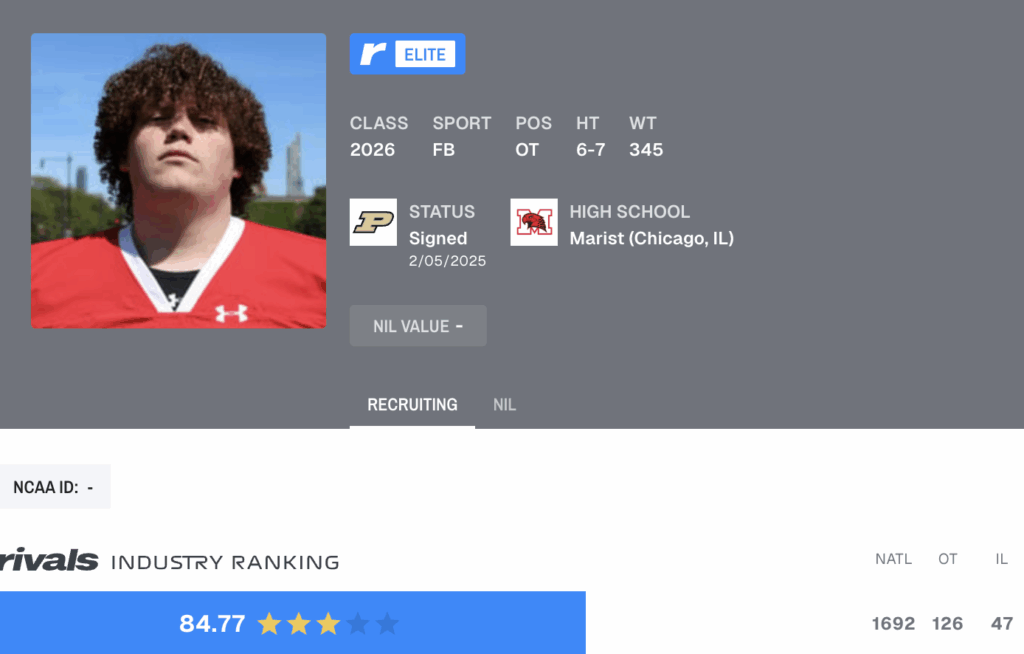This screenshot has height=654, width=1024.
Task: Click the NATL column header
Action: pyautogui.click(x=893, y=559)
